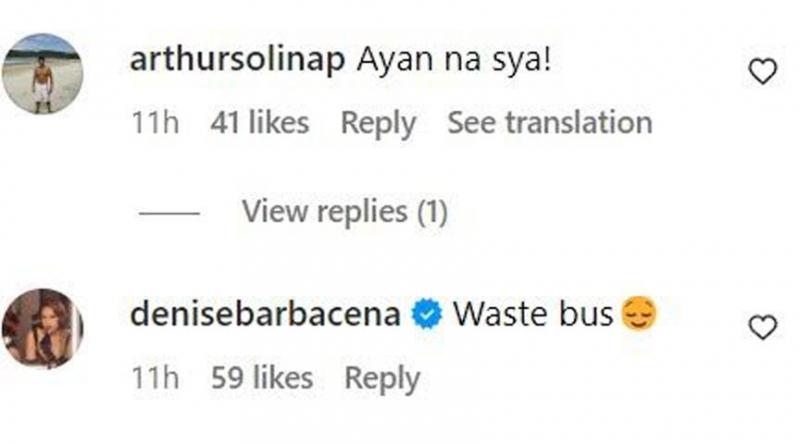The height and width of the screenshot is (444, 800).
Task: Expand View replies (1) under first comment
Action: click(x=345, y=211)
